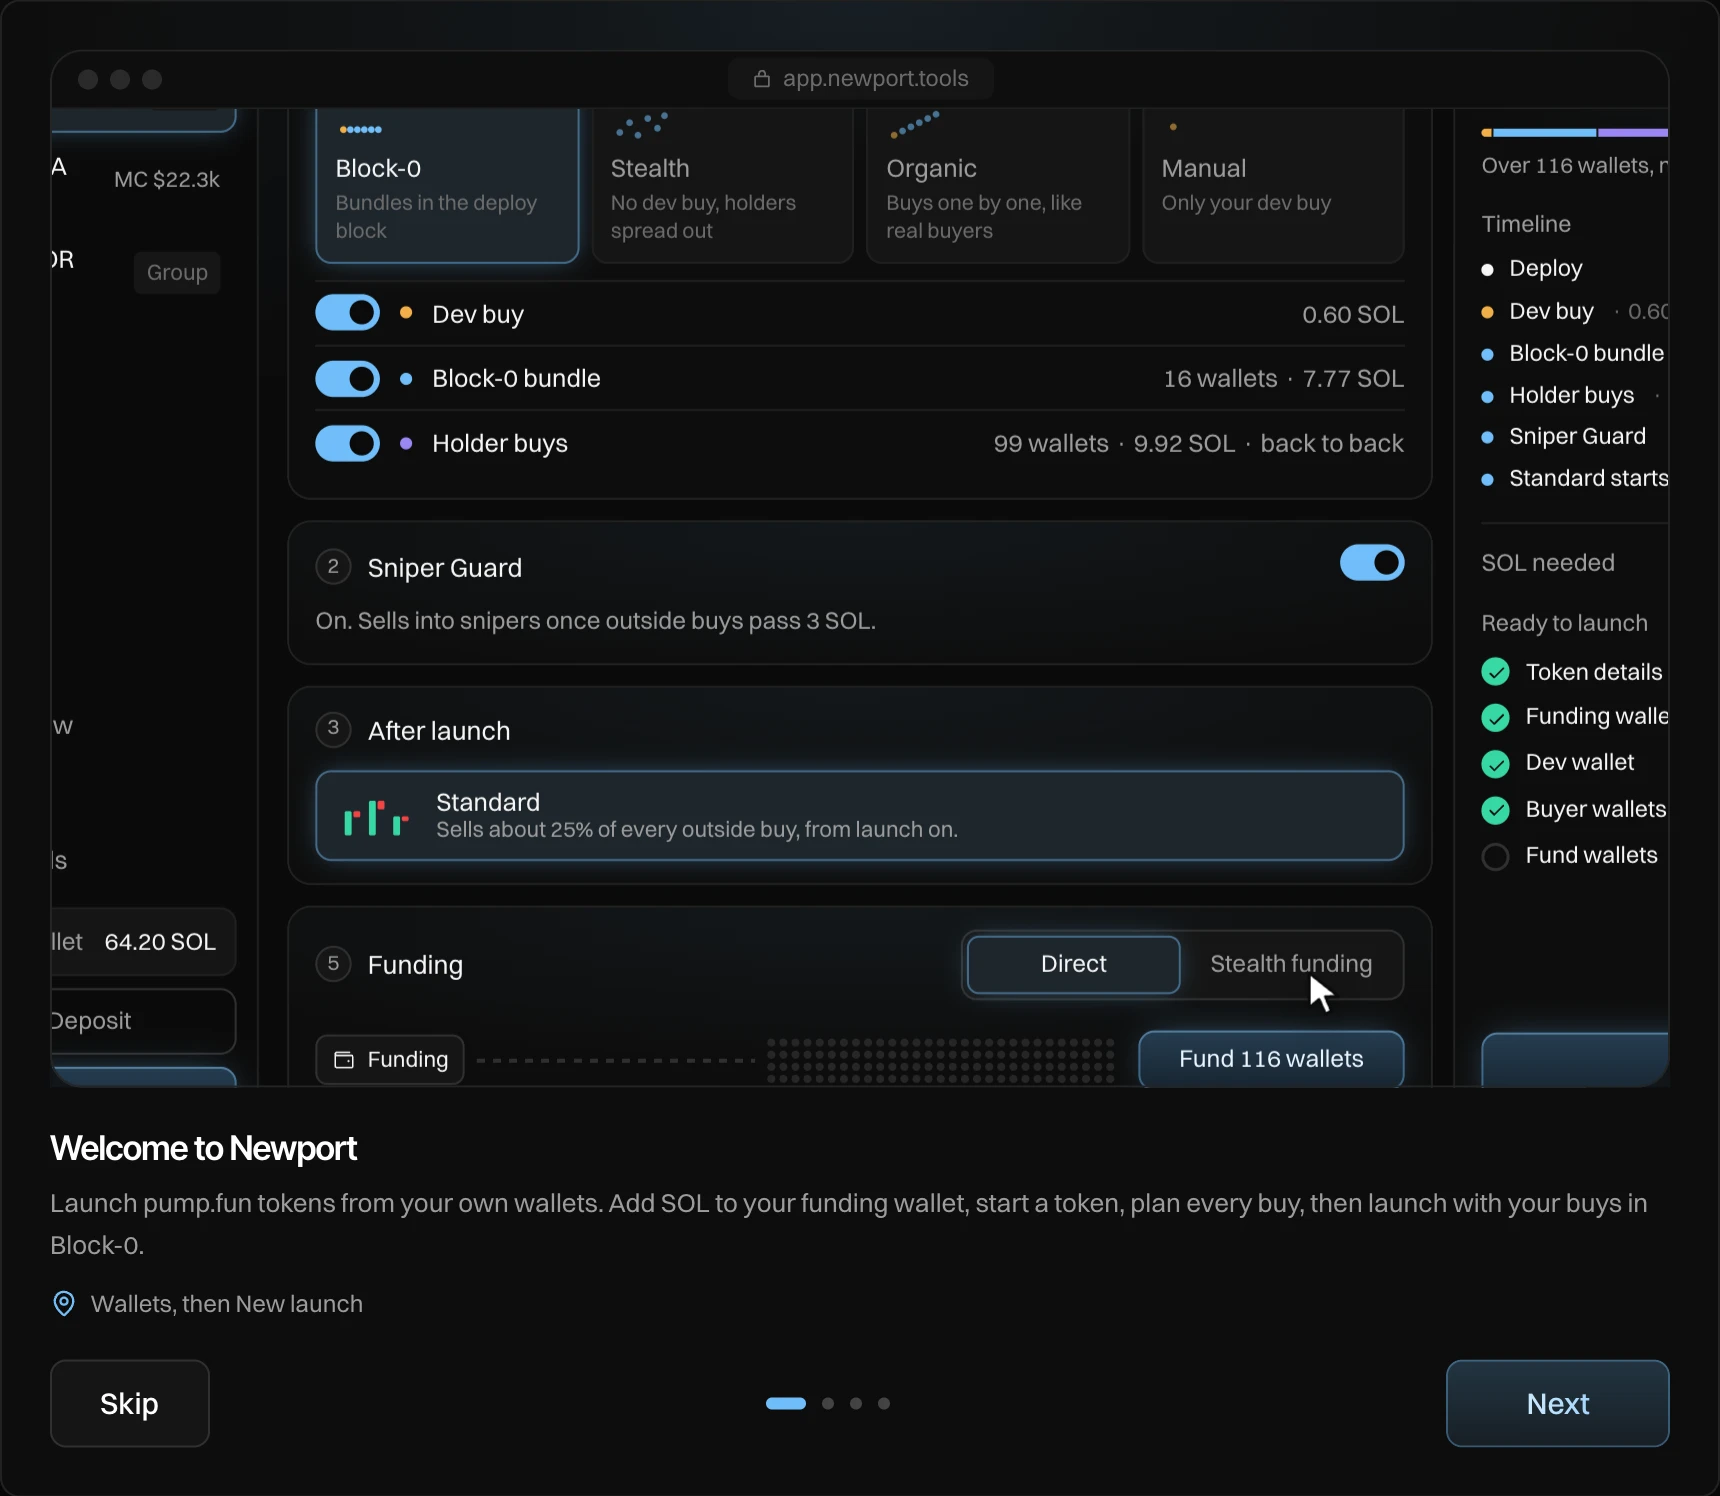Click the Deploy timeline dot
The width and height of the screenshot is (1720, 1496).
point(1487,270)
